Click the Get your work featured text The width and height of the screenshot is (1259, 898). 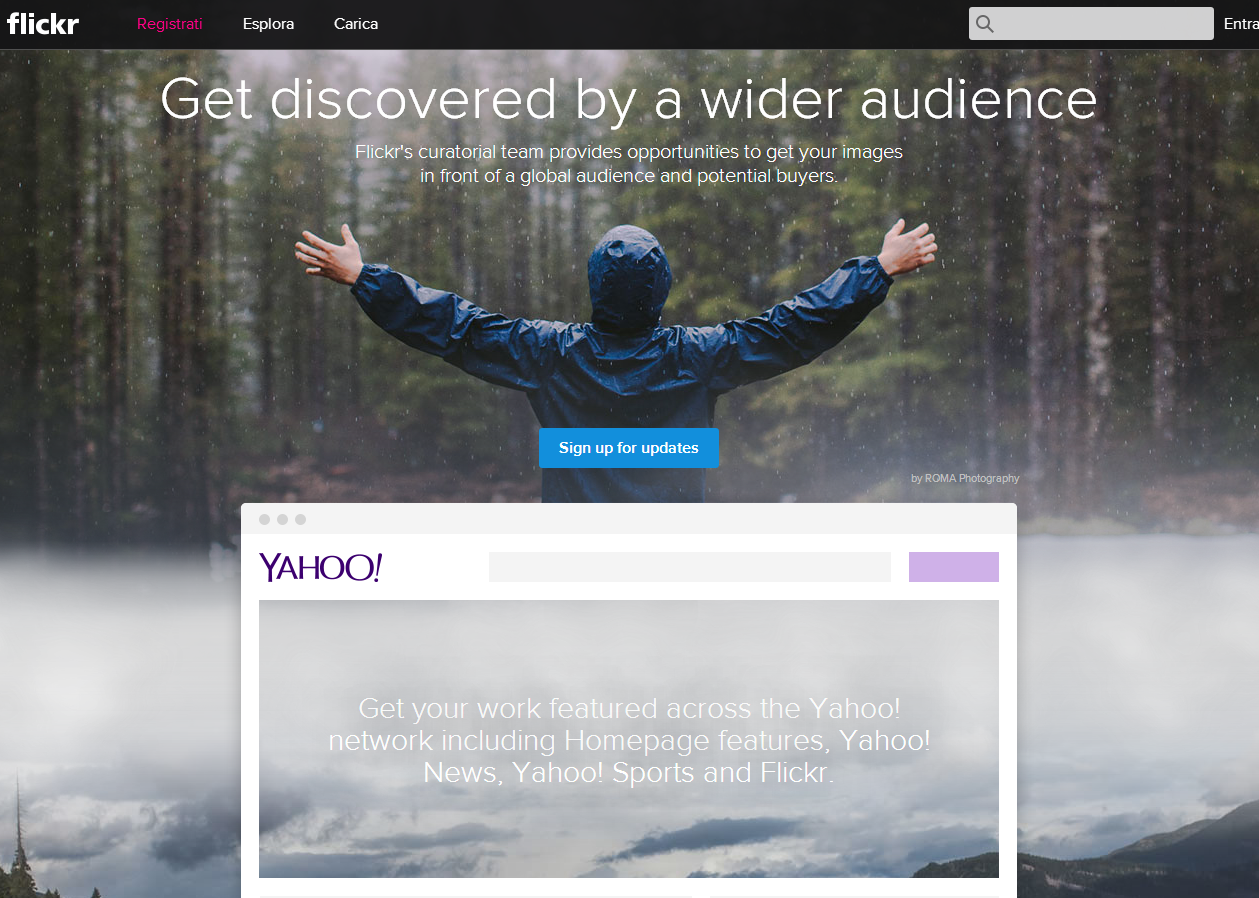tap(629, 741)
